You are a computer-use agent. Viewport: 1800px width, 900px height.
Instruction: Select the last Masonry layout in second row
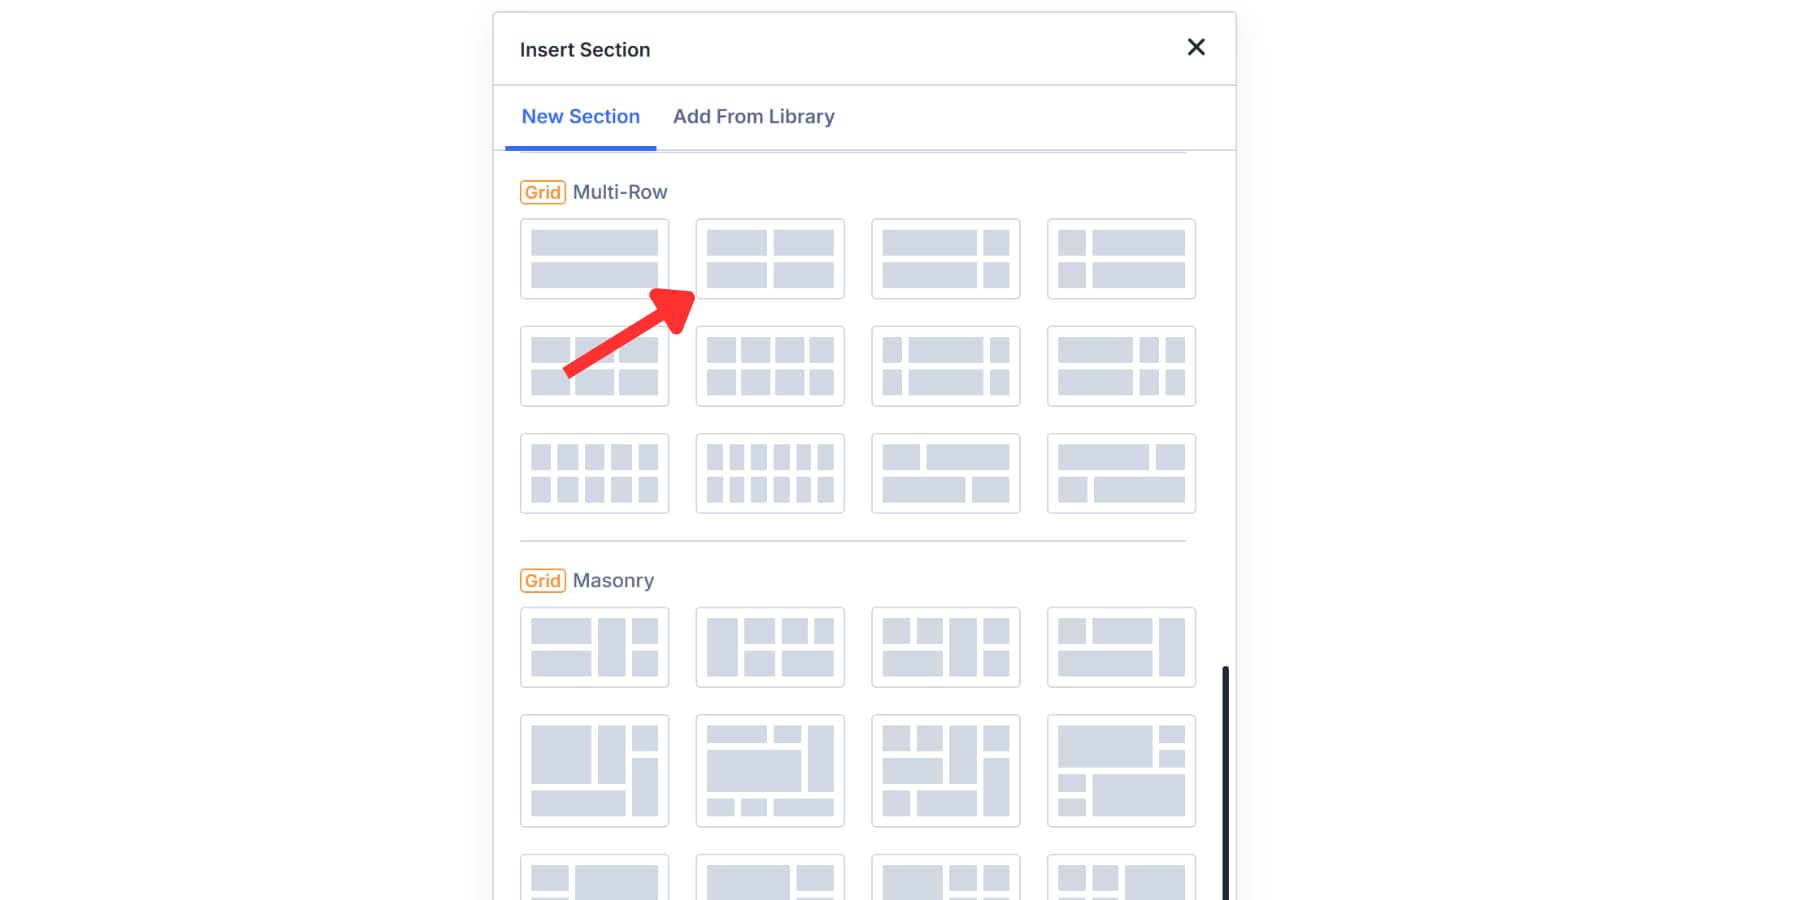1121,771
